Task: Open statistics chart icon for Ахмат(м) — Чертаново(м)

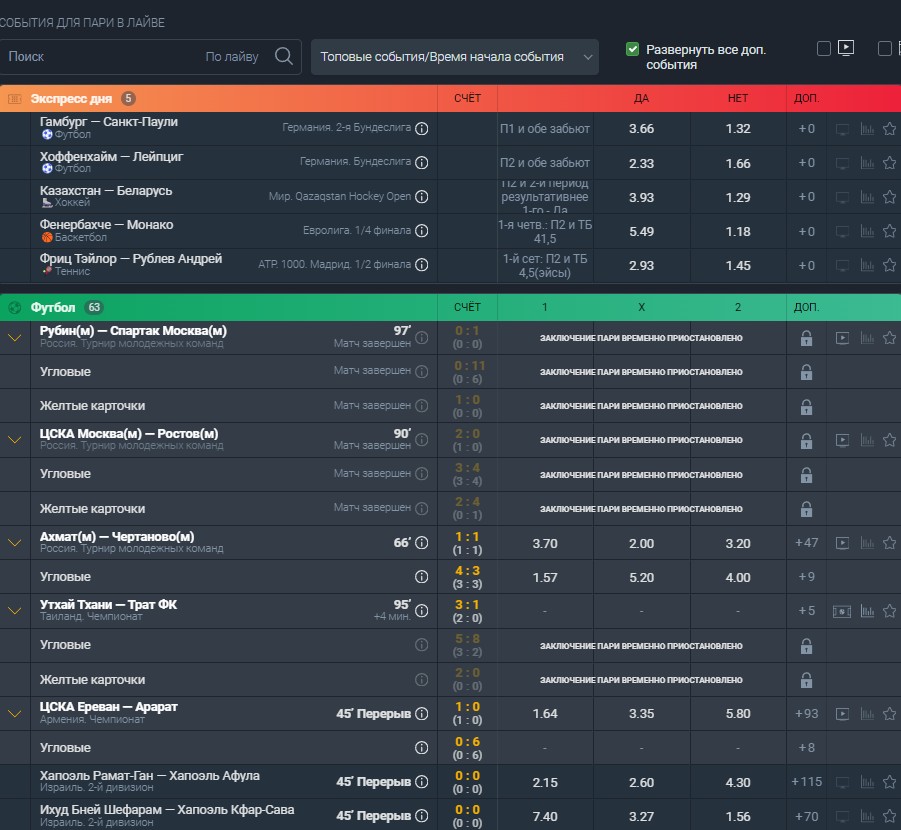Action: pos(867,543)
